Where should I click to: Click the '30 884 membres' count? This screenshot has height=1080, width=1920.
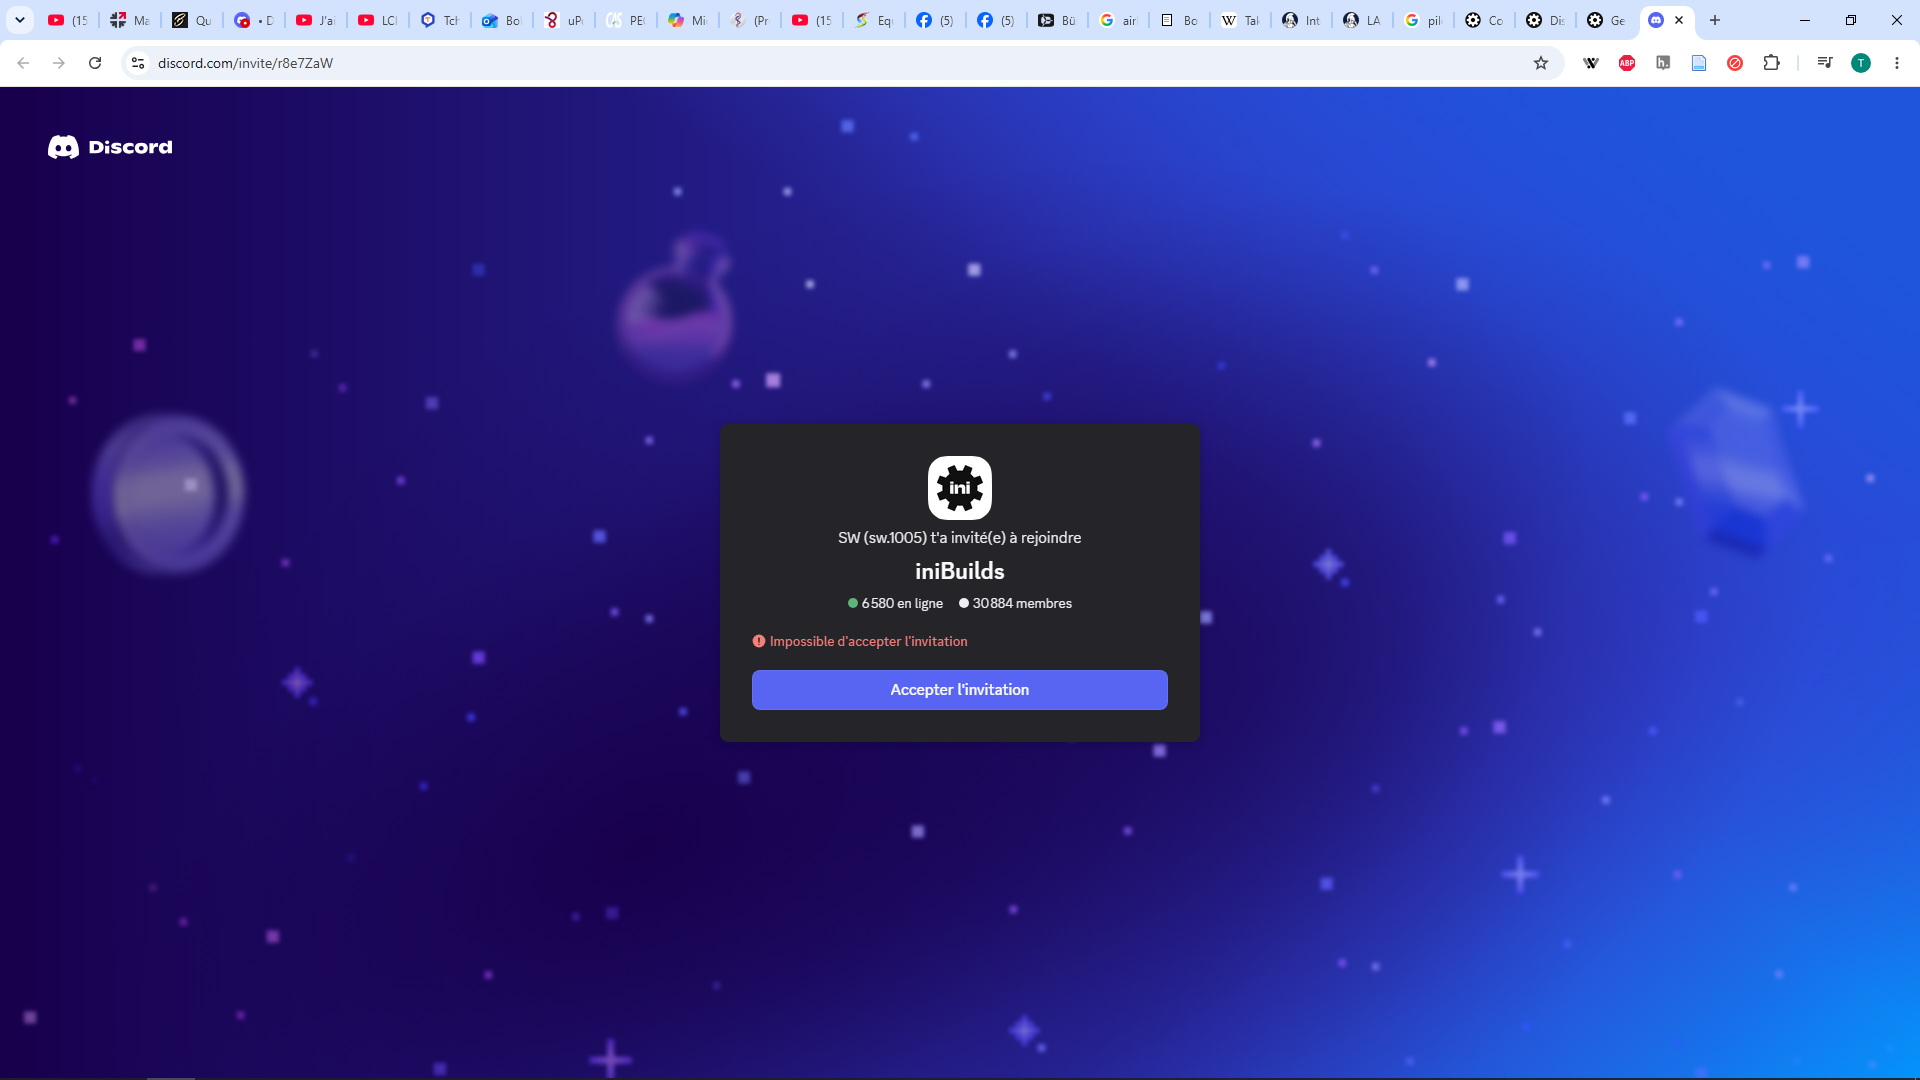click(1015, 603)
